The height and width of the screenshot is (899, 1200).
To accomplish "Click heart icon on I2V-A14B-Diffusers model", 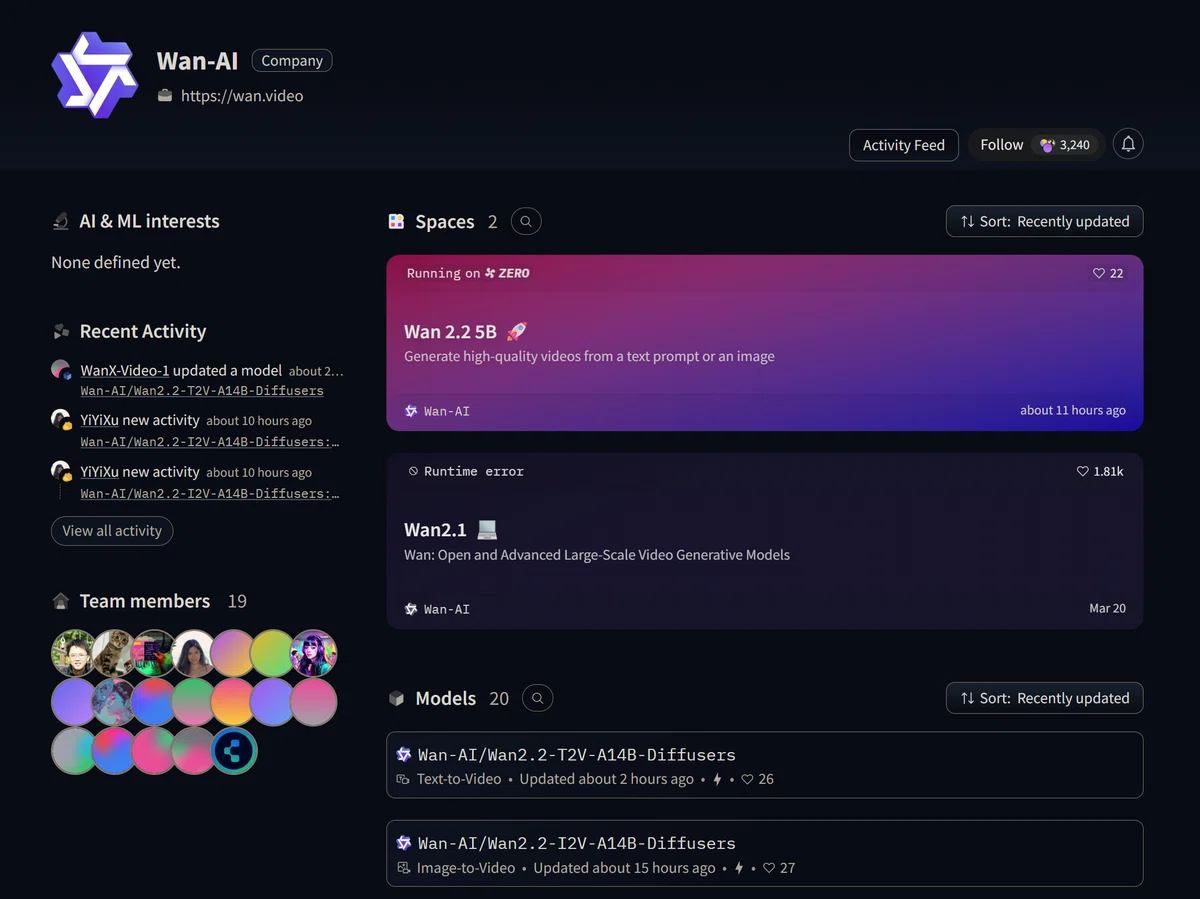I will (x=768, y=868).
